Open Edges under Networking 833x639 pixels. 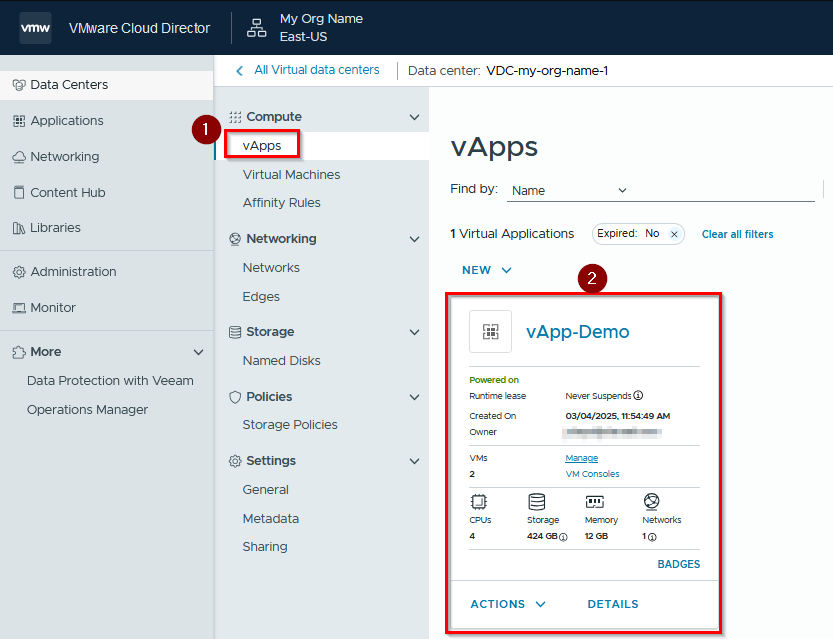tap(261, 296)
